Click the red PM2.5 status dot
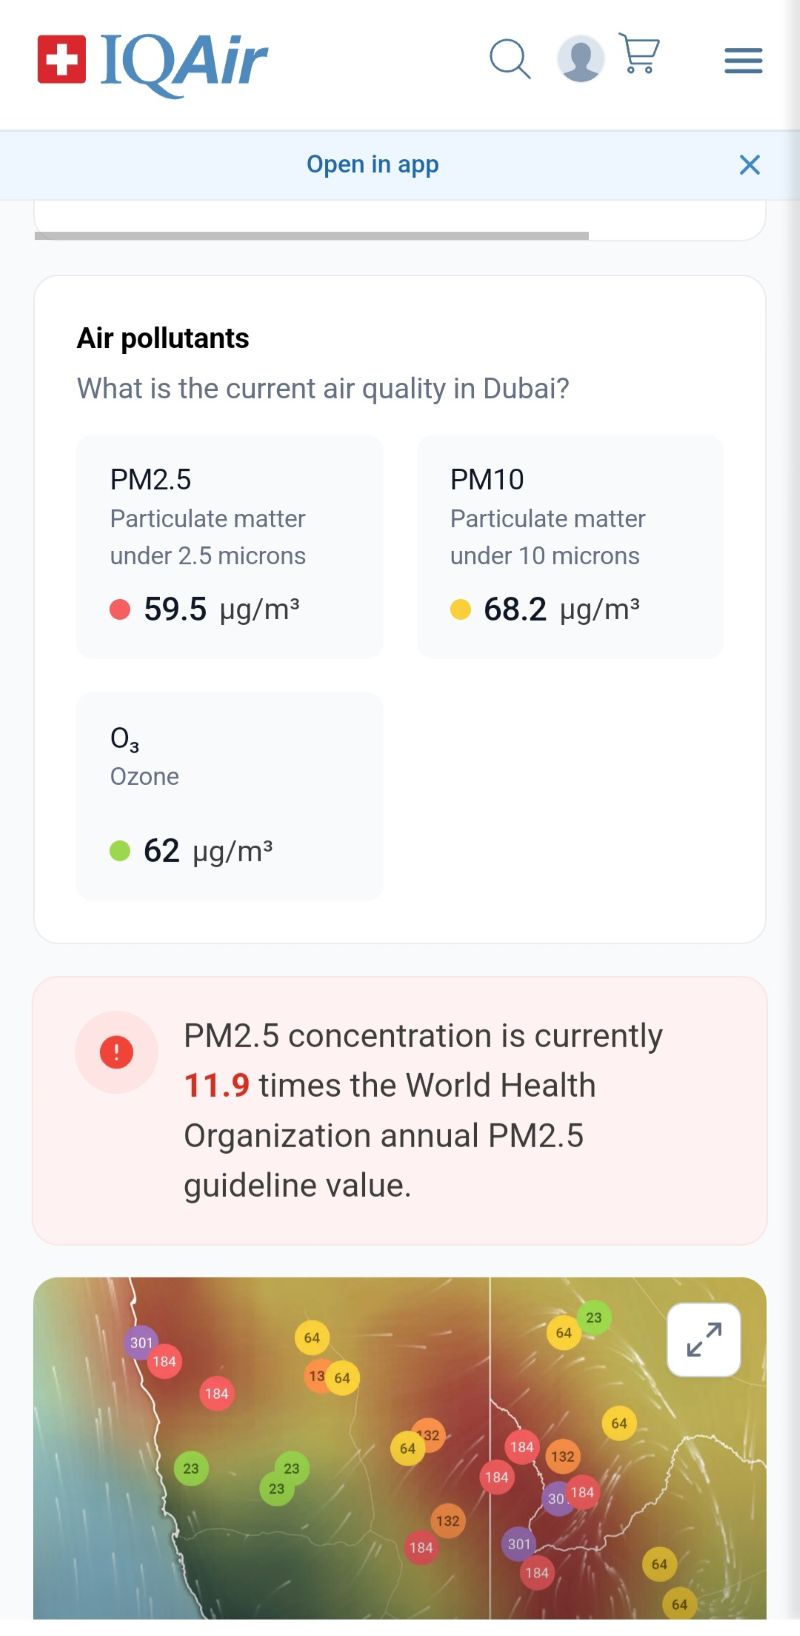 pyautogui.click(x=120, y=609)
